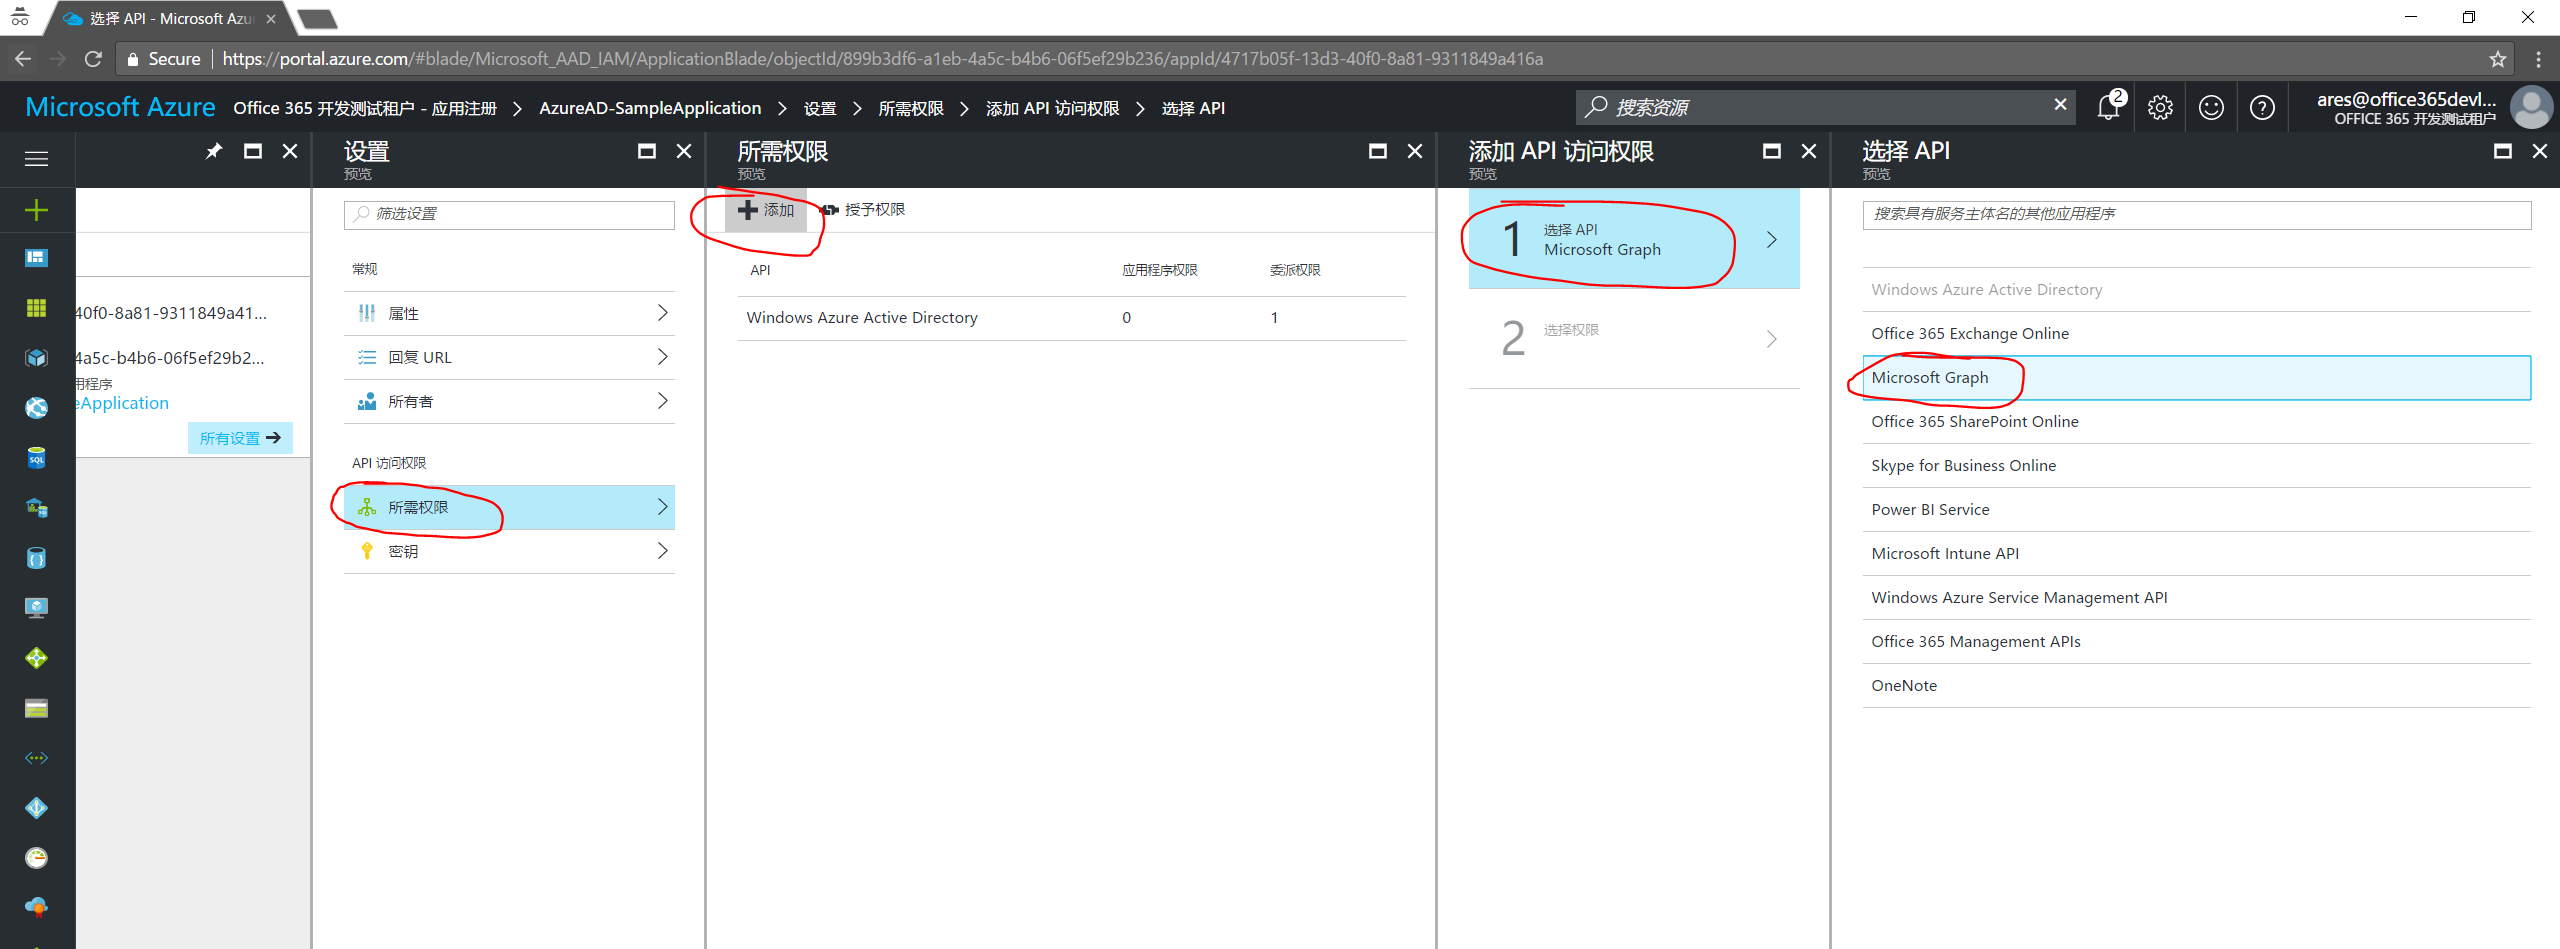
Task: Click the user account avatar
Action: [2531, 107]
